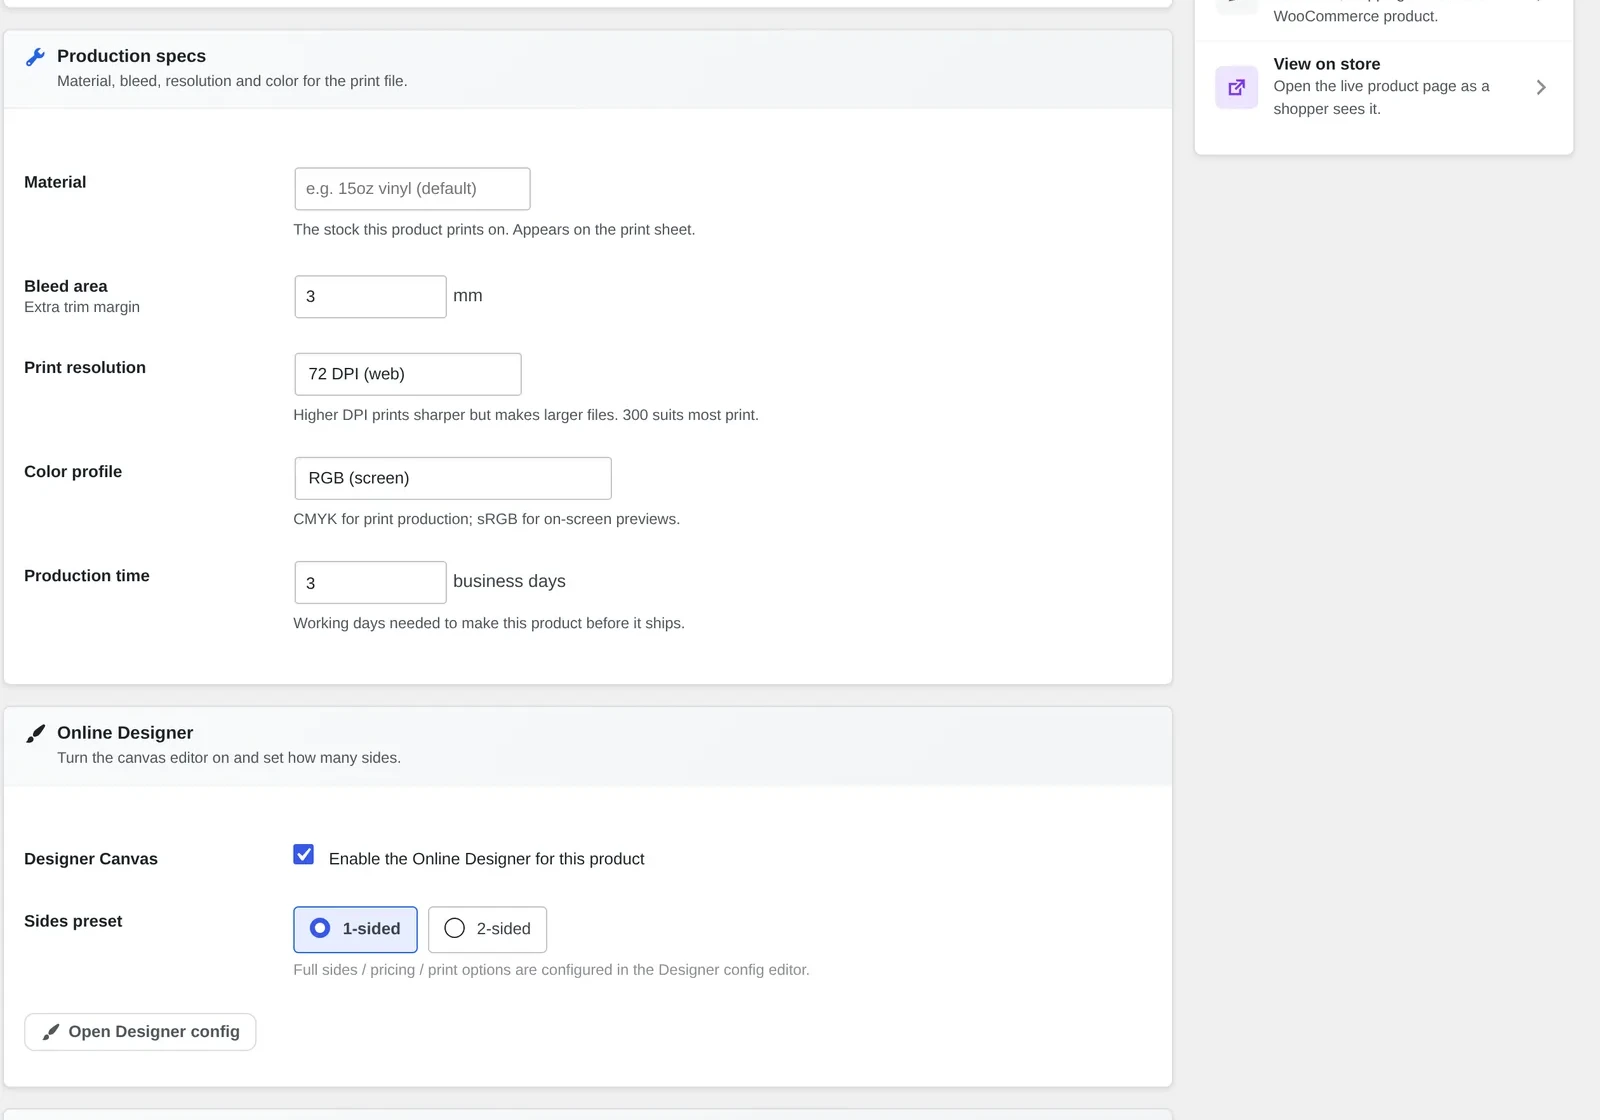The width and height of the screenshot is (1600, 1120).
Task: Click the 'Extra trim margin' hint text
Action: (82, 307)
